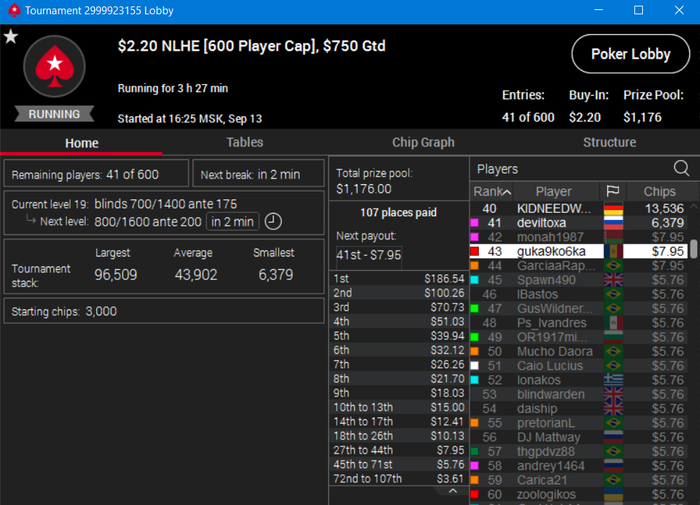Open the Chip Graph tab
700x505 pixels.
click(x=423, y=142)
